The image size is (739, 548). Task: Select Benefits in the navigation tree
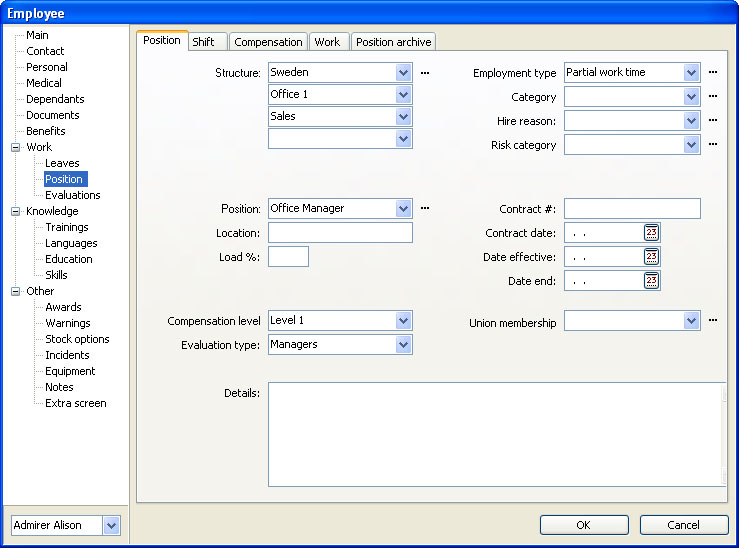[46, 131]
